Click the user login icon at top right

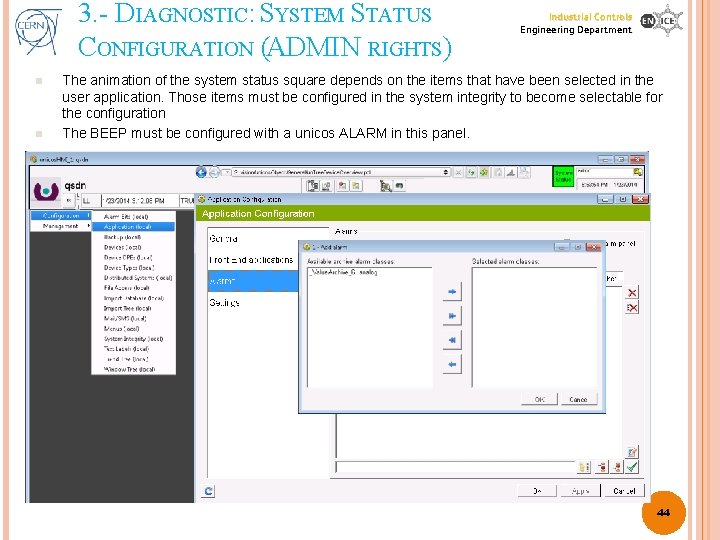[638, 172]
